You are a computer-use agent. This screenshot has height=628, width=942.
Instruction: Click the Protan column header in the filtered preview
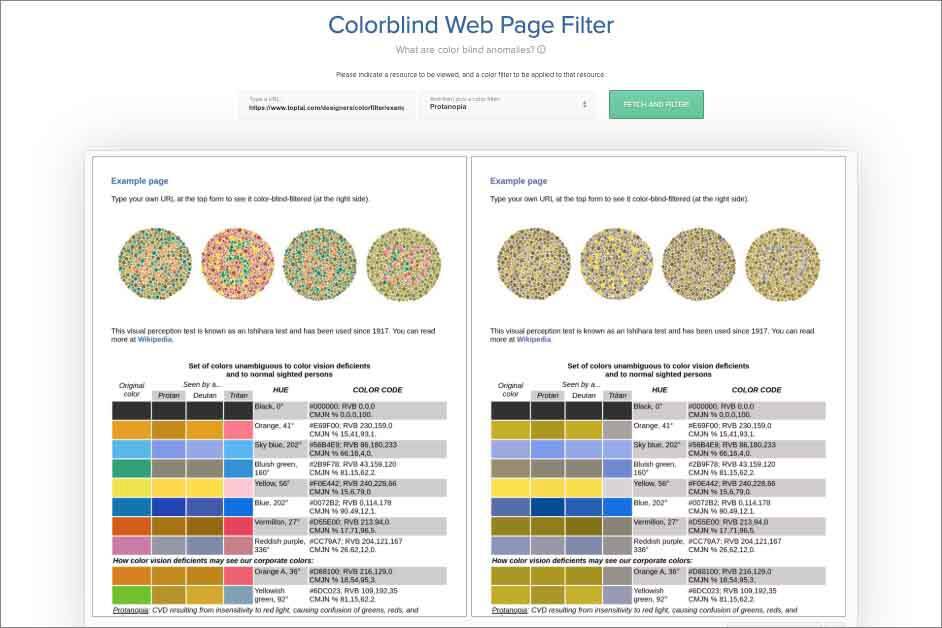[548, 395]
